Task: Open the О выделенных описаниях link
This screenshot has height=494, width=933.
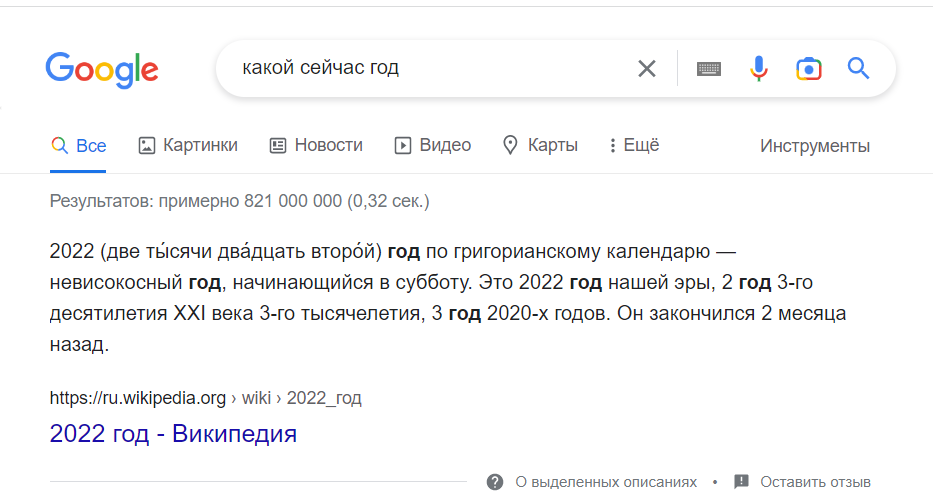Action: coord(606,482)
